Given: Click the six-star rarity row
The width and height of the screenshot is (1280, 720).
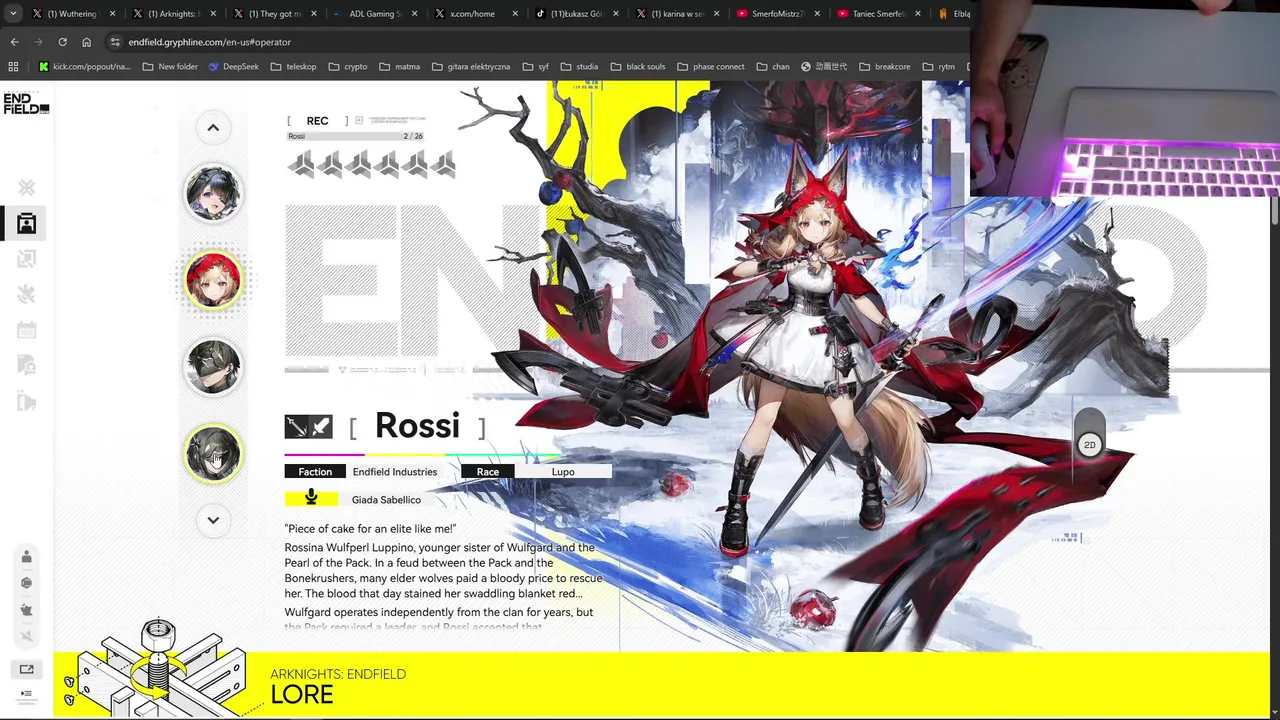Looking at the screenshot, I should 371,164.
